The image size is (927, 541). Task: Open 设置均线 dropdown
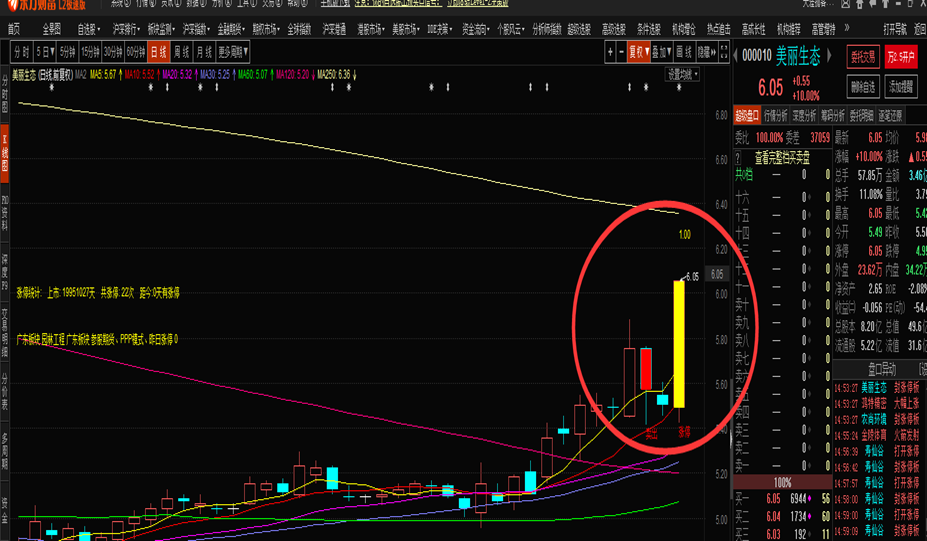coord(683,74)
